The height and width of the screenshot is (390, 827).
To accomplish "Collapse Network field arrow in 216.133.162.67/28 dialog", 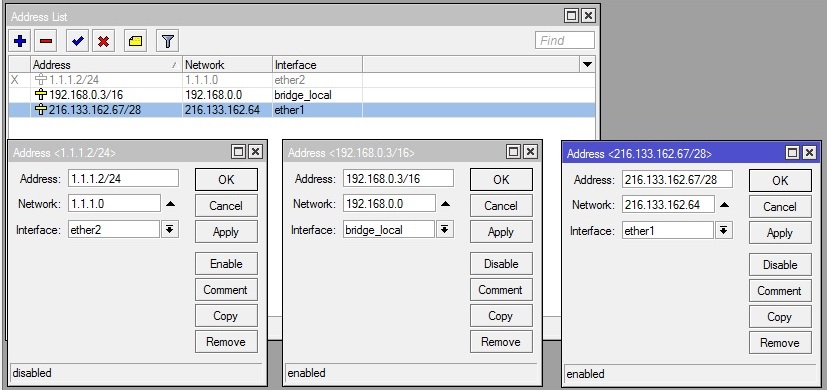I will (x=724, y=205).
